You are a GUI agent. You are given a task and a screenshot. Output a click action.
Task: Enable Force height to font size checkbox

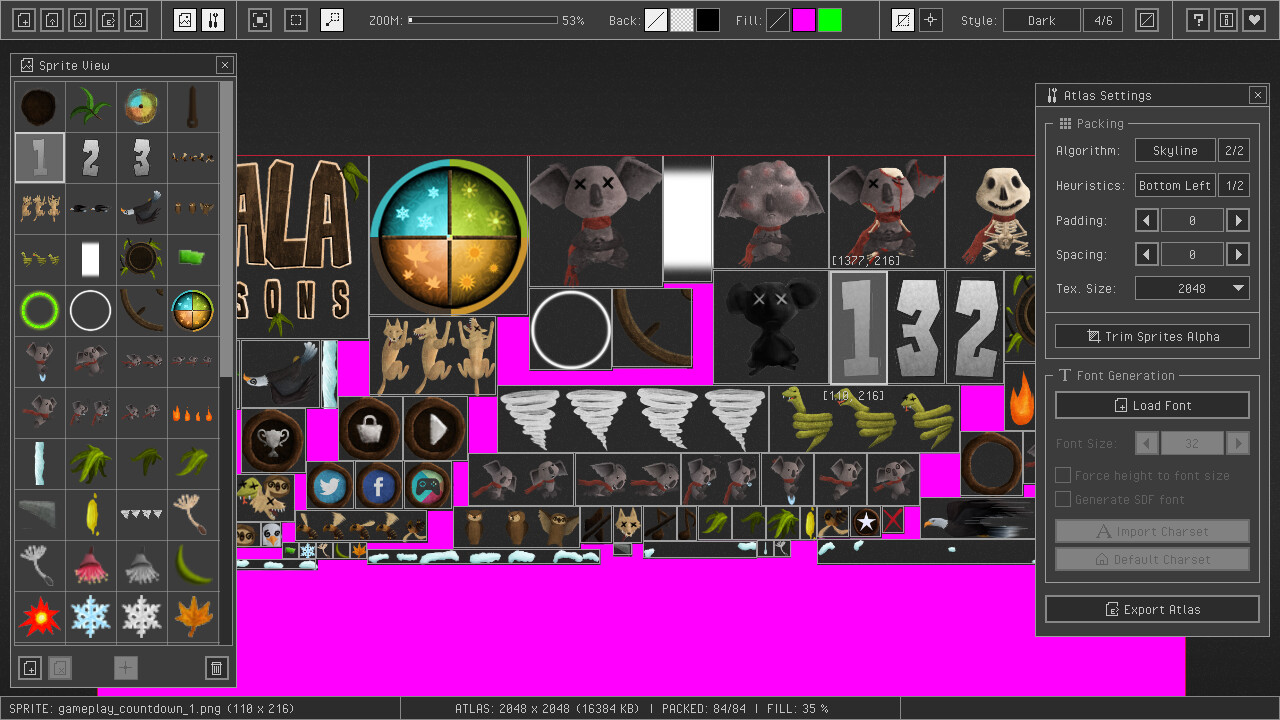tap(1063, 476)
